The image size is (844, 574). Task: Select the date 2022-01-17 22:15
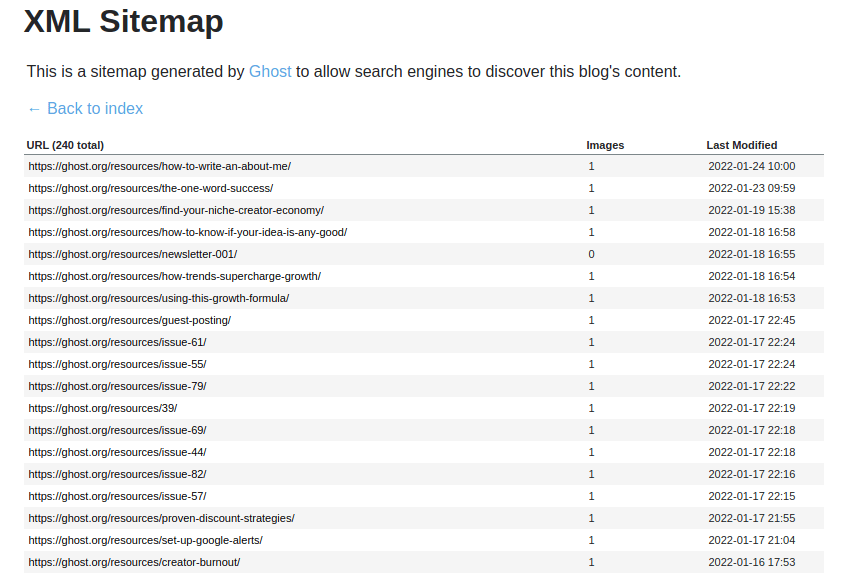click(x=751, y=496)
